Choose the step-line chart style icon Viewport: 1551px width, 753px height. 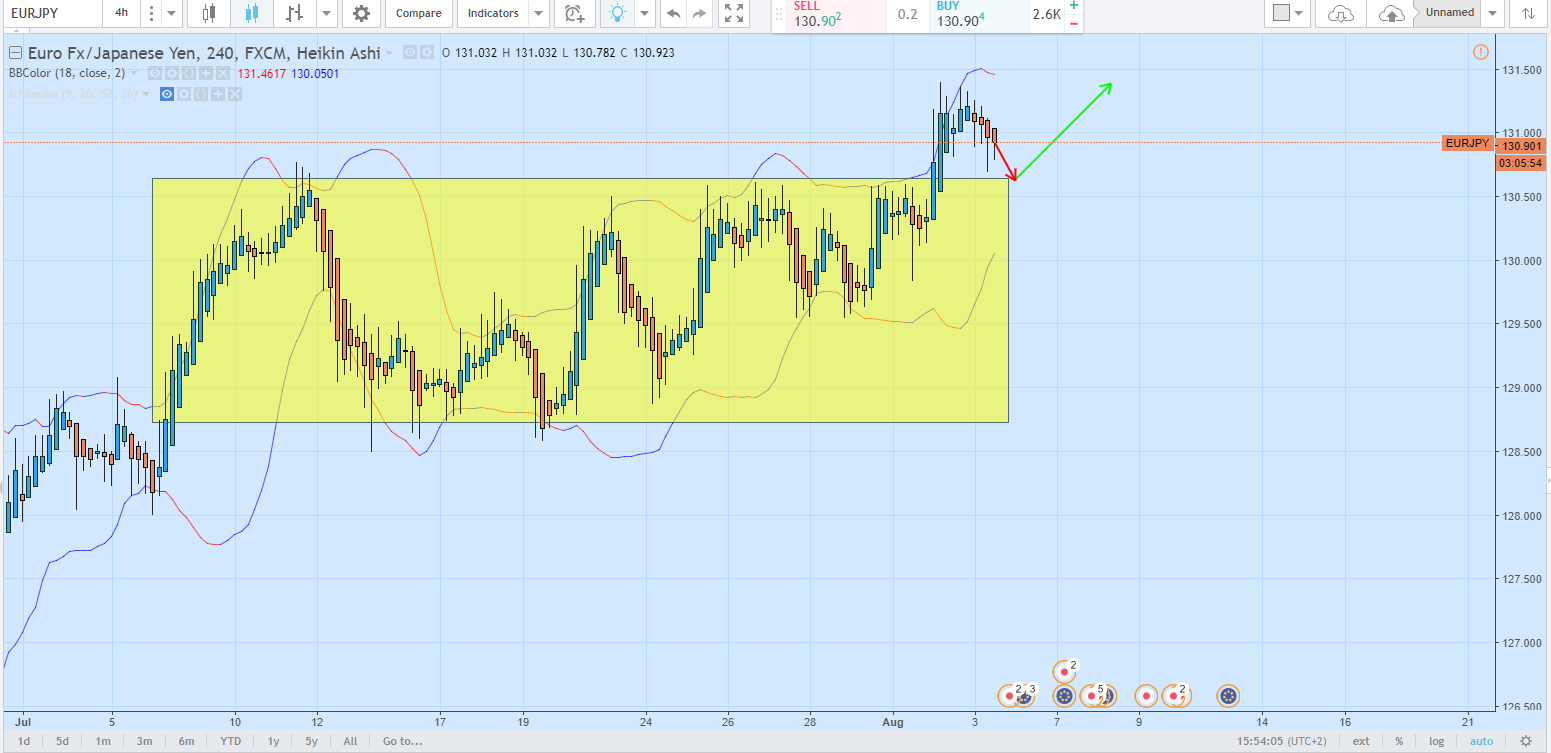point(294,13)
